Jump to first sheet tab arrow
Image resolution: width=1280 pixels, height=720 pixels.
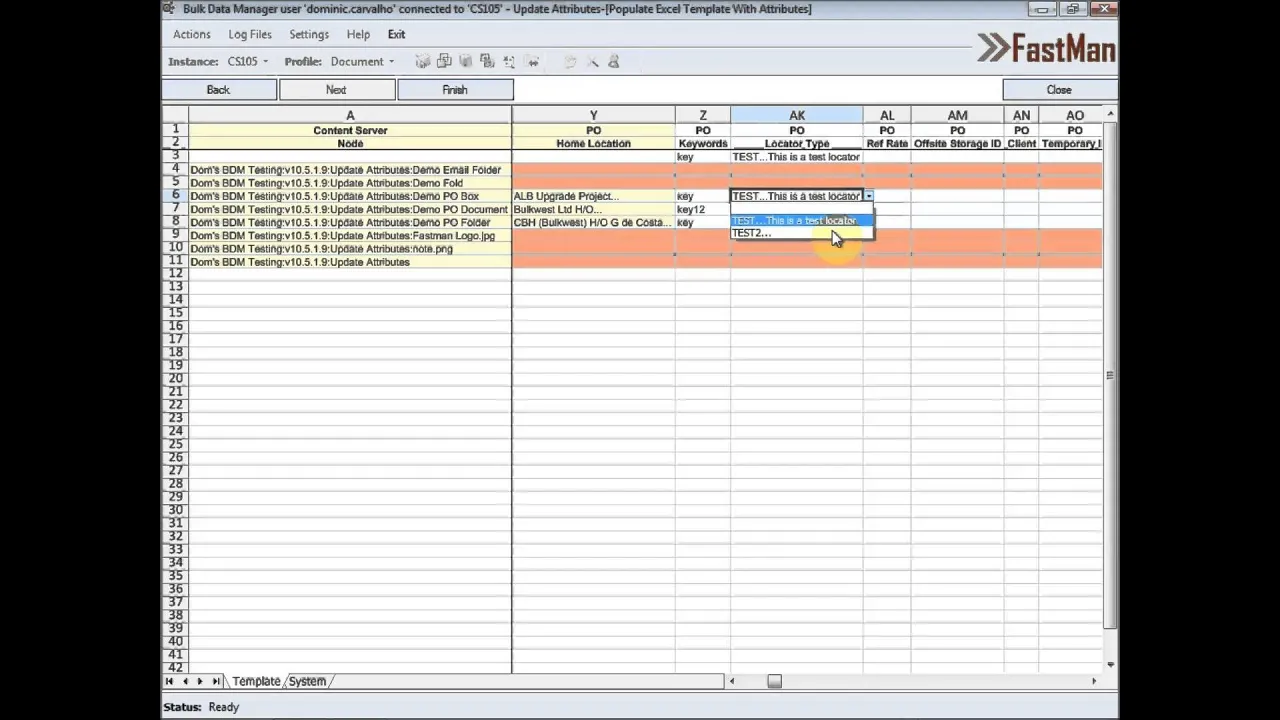pos(170,681)
